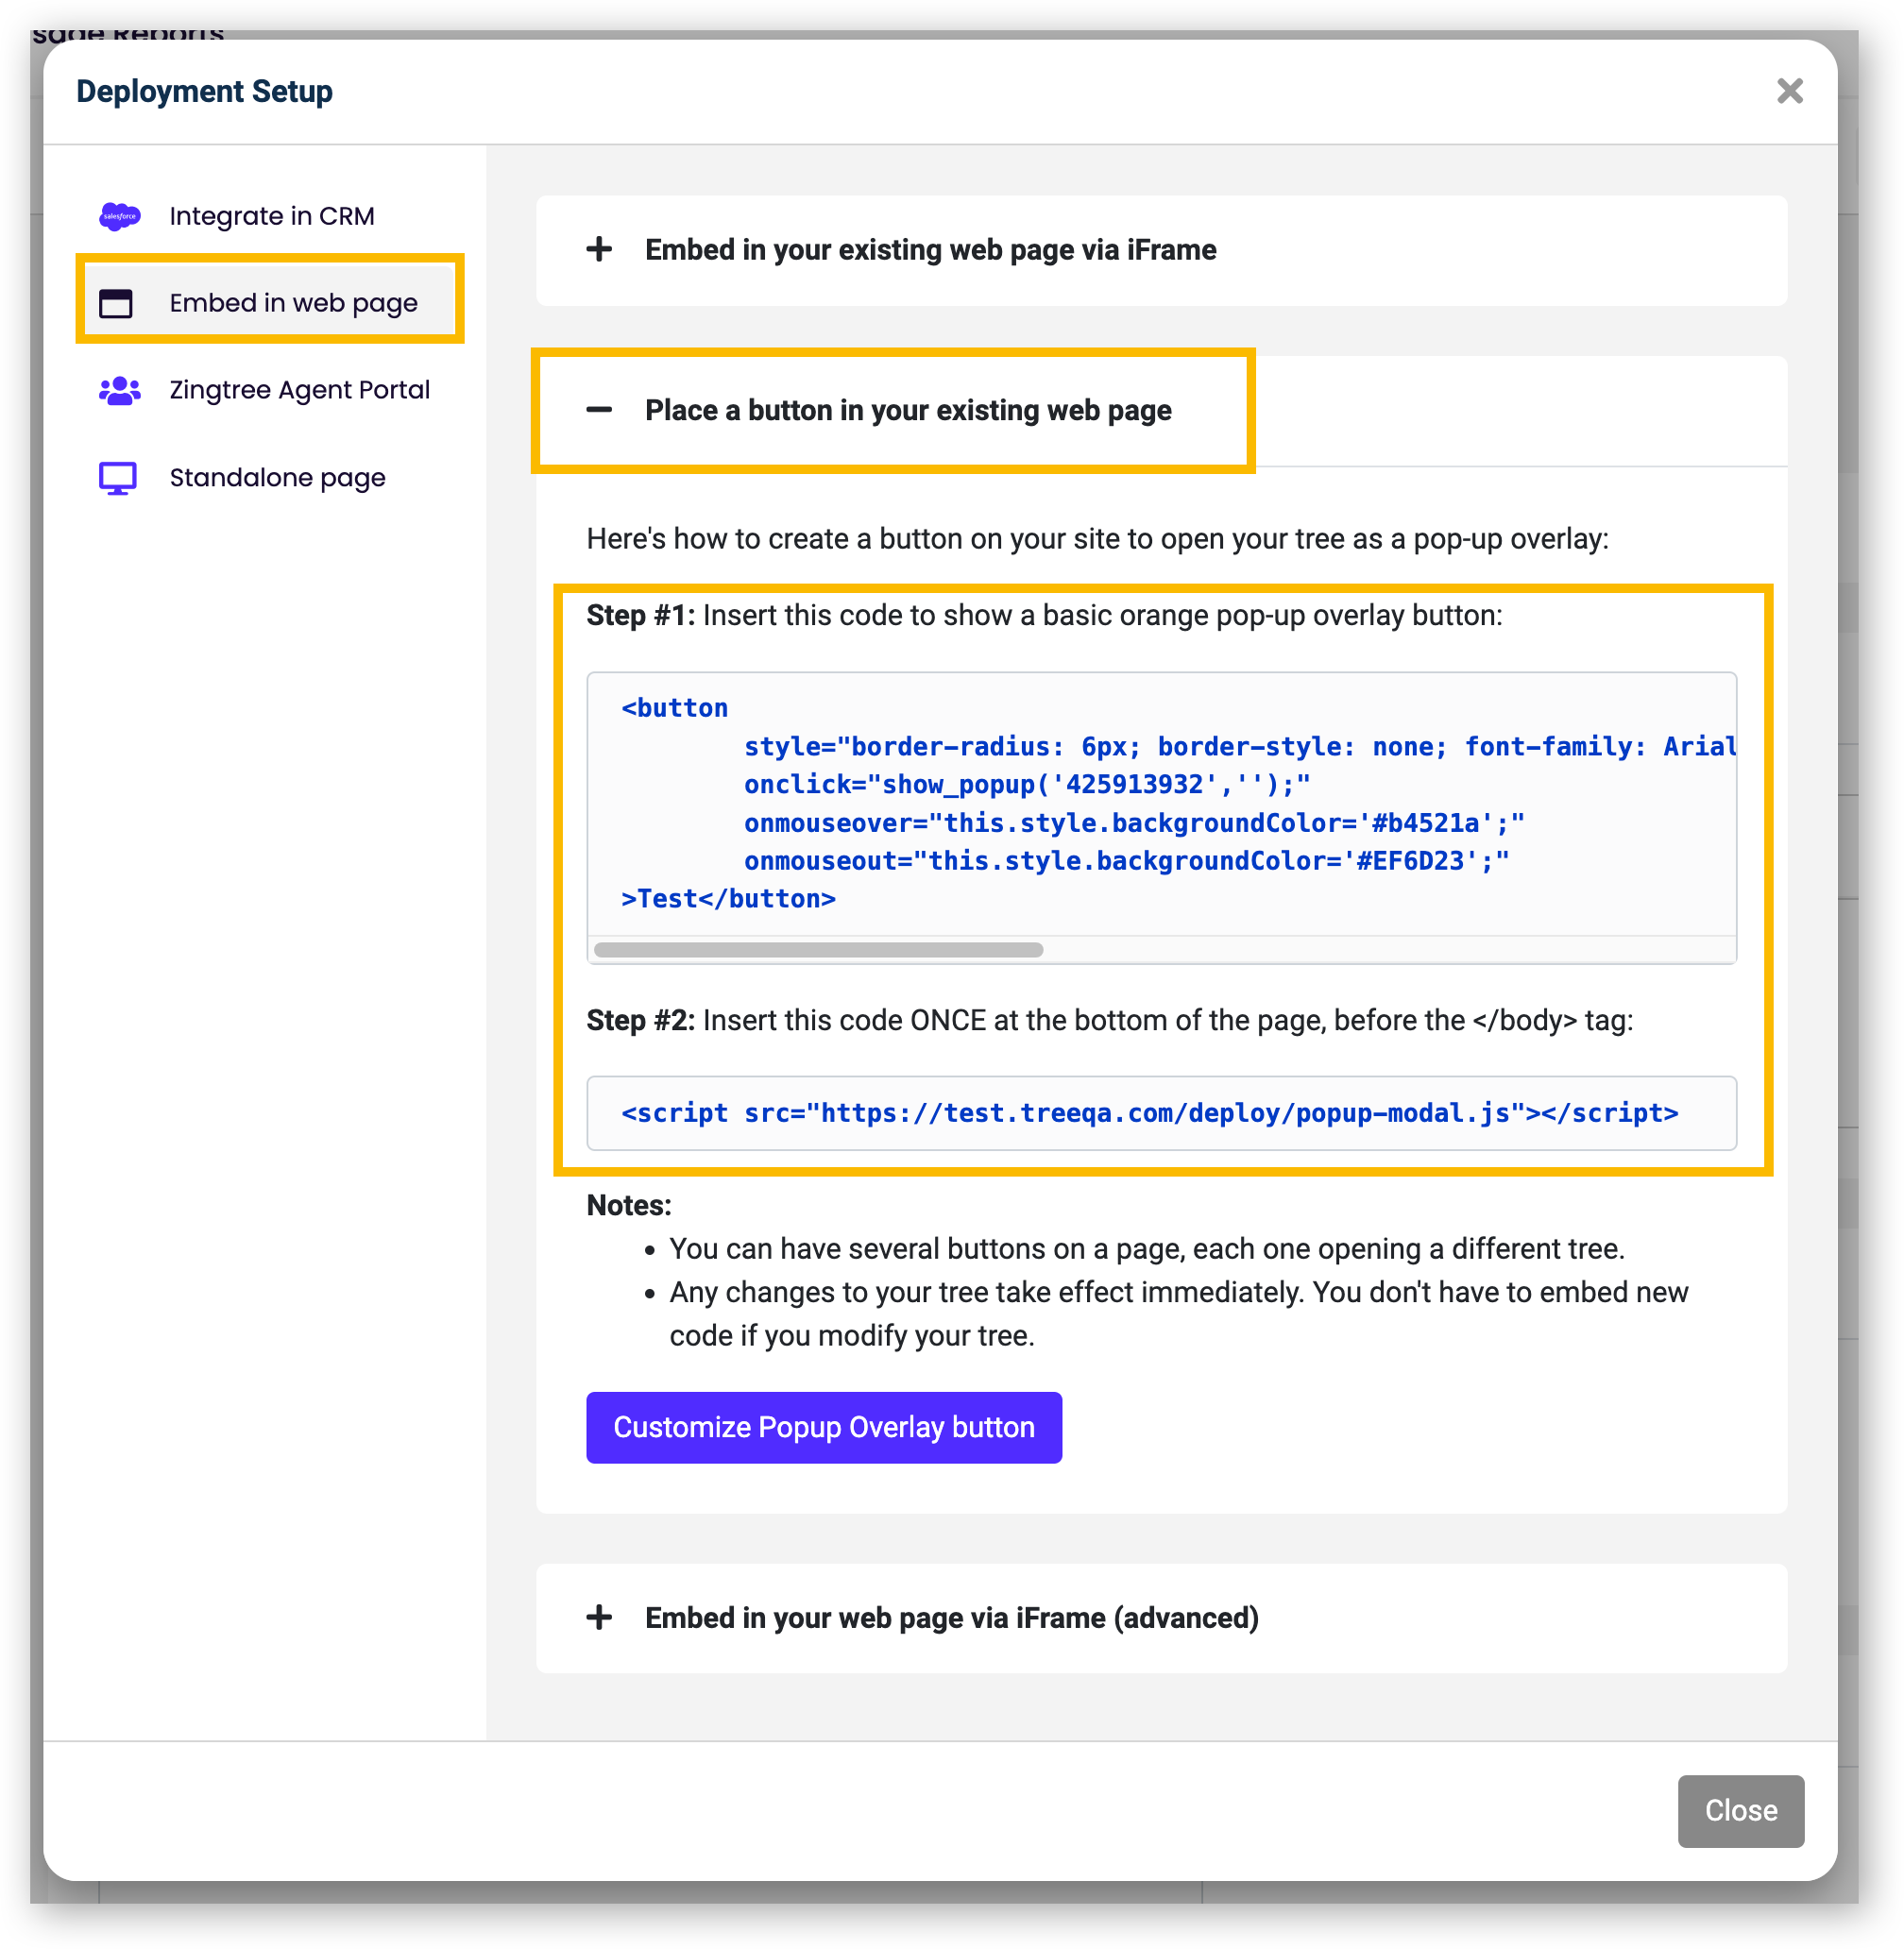Click the people icon next to Zingtree Agent Portal
This screenshot has height=1949, width=1904.
tap(118, 390)
